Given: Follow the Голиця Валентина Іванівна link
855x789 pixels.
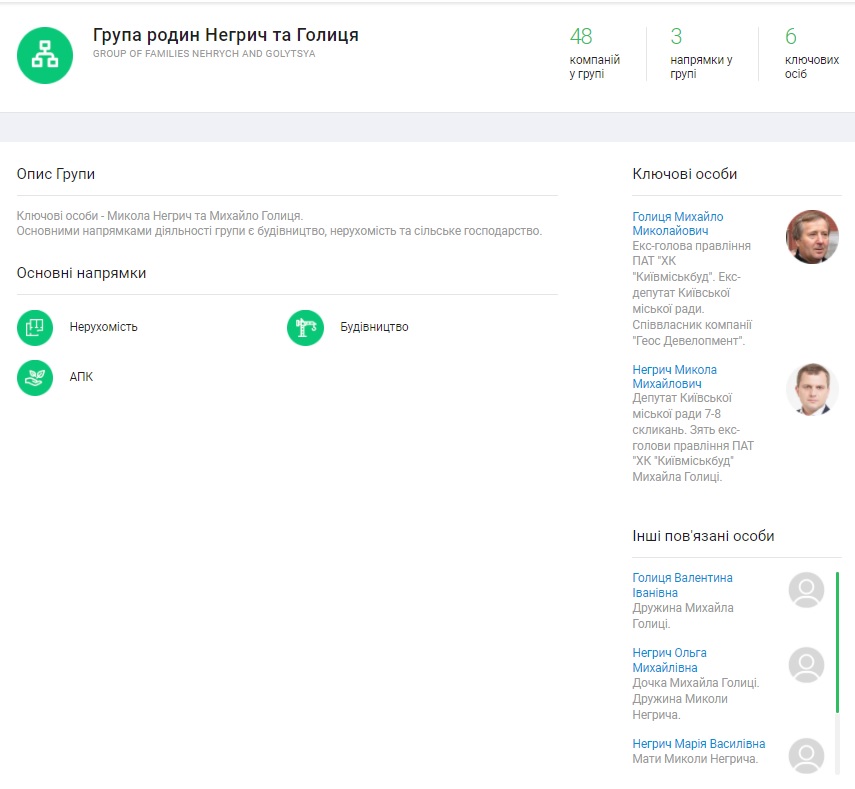Looking at the screenshot, I should pos(682,585).
